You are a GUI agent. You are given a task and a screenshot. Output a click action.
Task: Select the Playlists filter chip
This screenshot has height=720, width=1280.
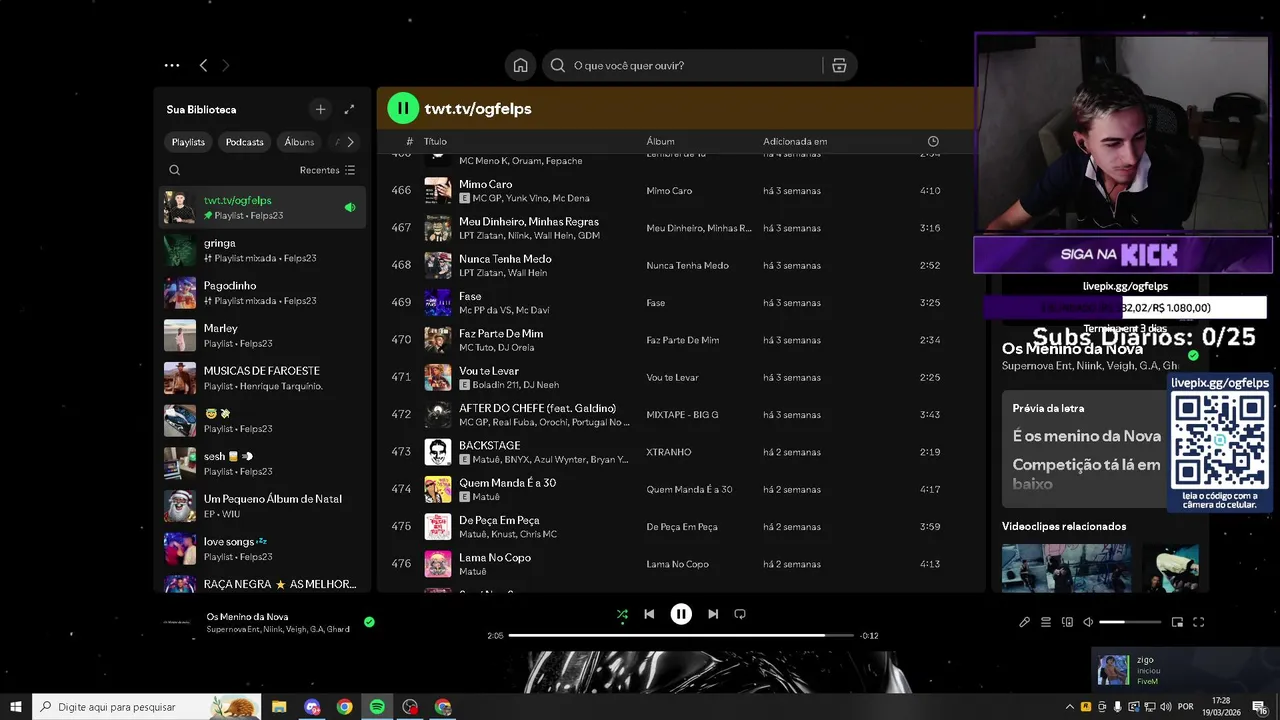tap(188, 142)
